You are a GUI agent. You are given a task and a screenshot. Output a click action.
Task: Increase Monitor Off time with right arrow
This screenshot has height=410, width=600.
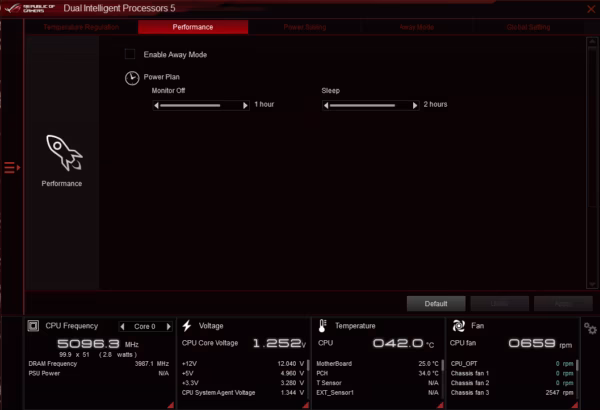[x=245, y=105]
